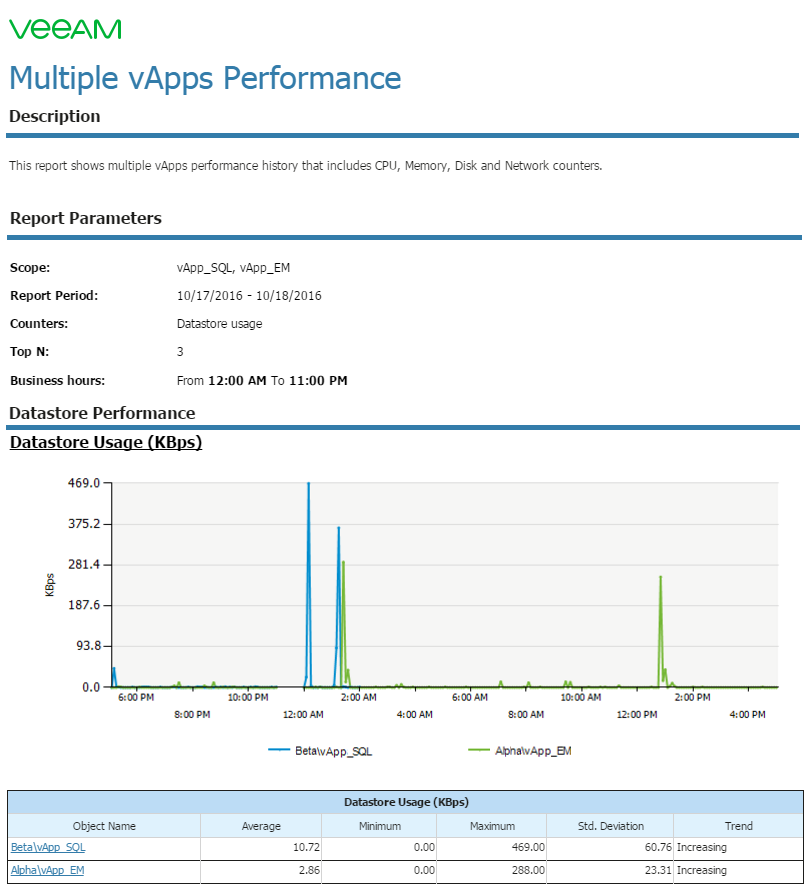Select the Beta\vApp_SQL legend label under the chart
This screenshot has height=886, width=807.
(333, 751)
